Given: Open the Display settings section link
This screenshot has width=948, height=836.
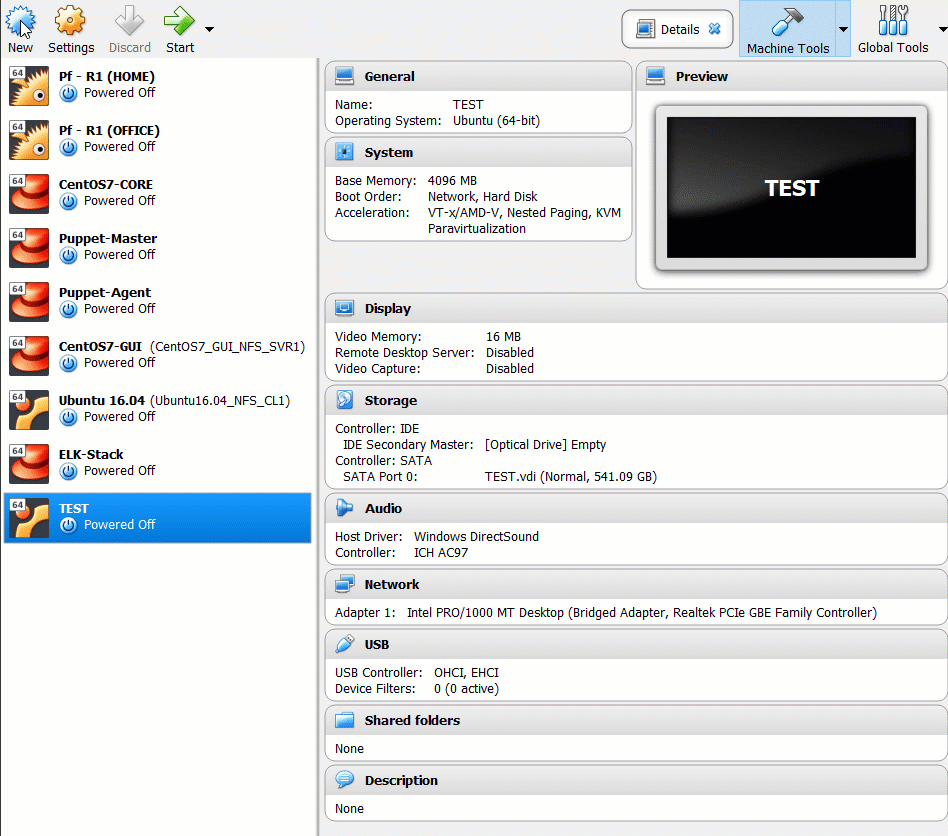Looking at the screenshot, I should point(388,309).
